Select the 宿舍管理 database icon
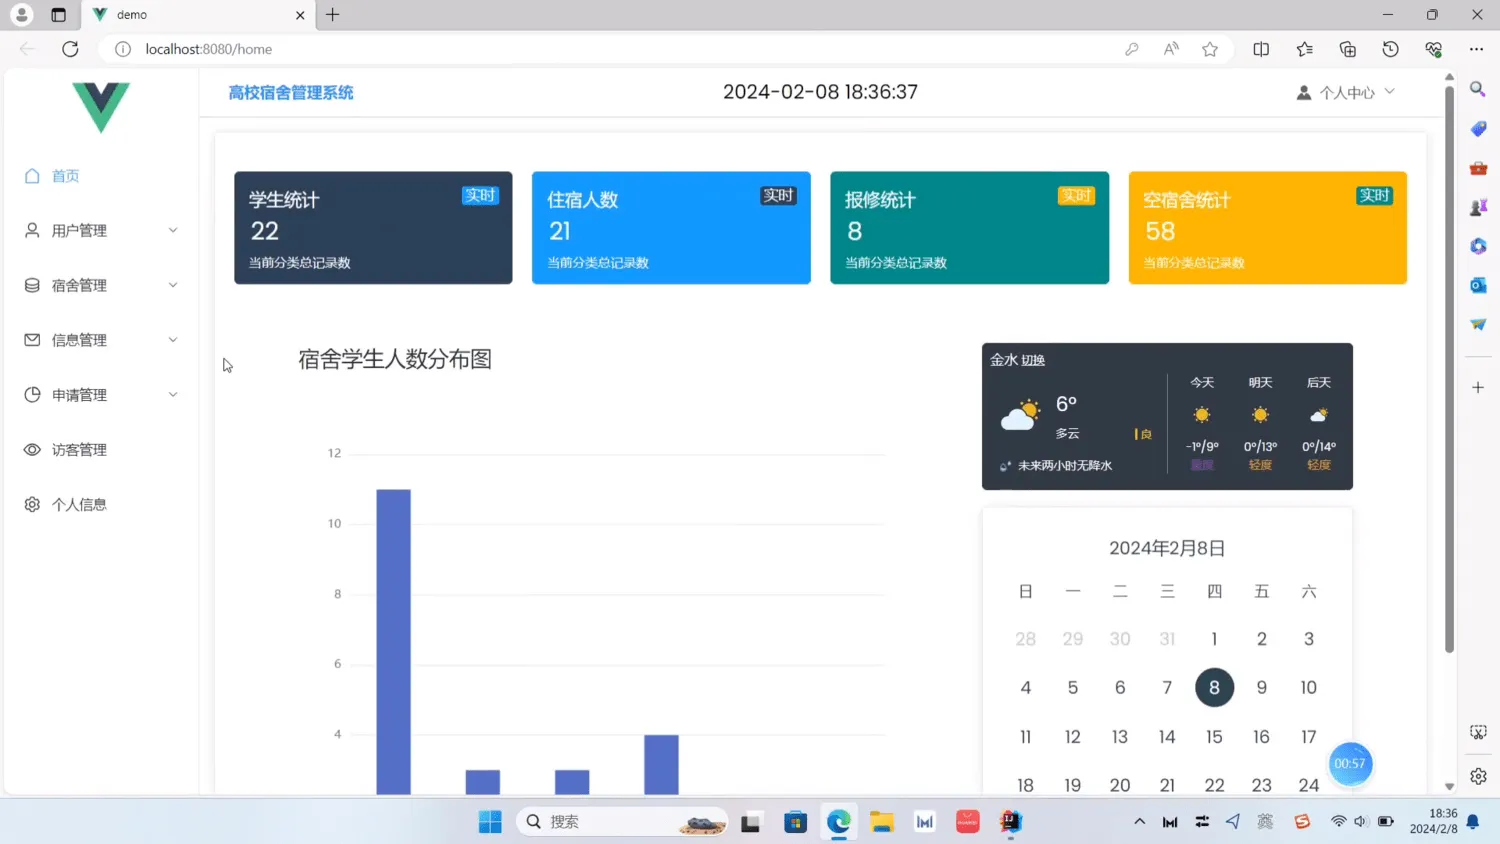 (x=31, y=285)
